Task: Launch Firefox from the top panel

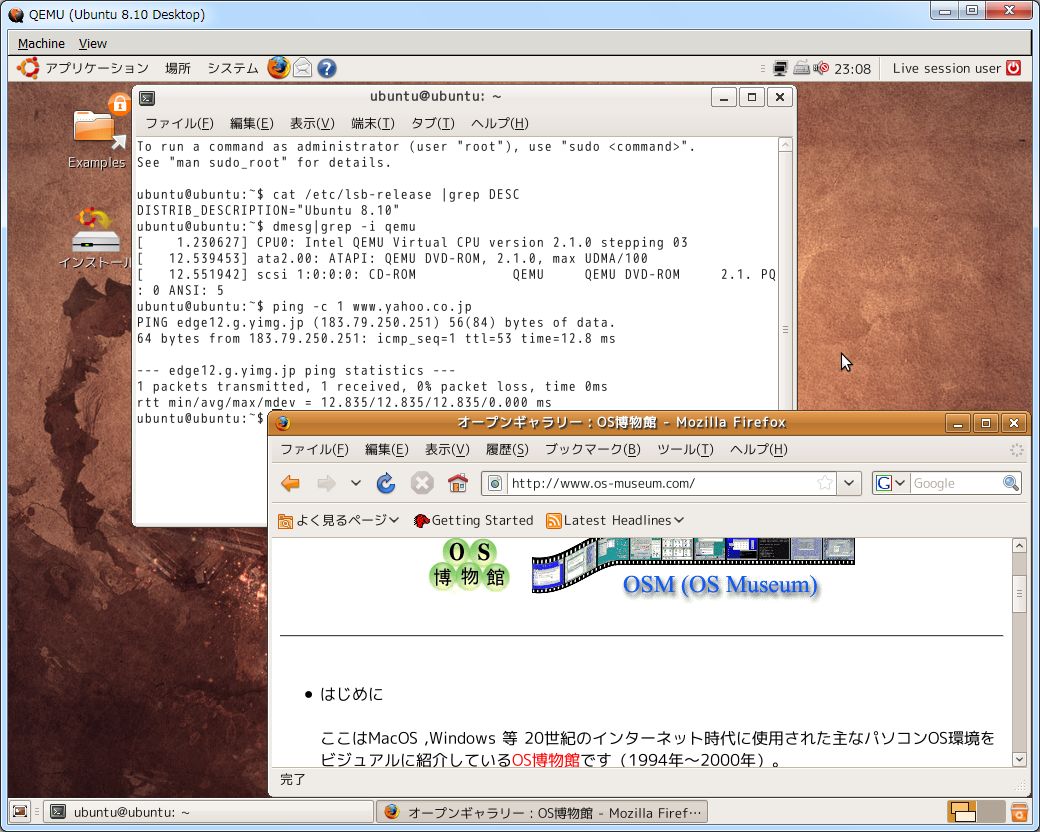Action: pyautogui.click(x=279, y=68)
